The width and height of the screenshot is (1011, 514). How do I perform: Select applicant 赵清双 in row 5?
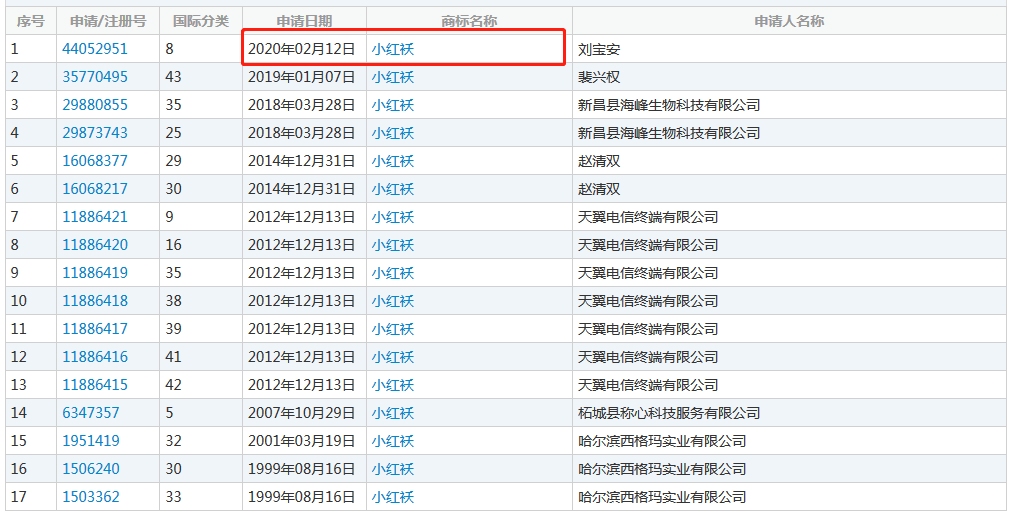pyautogui.click(x=599, y=161)
